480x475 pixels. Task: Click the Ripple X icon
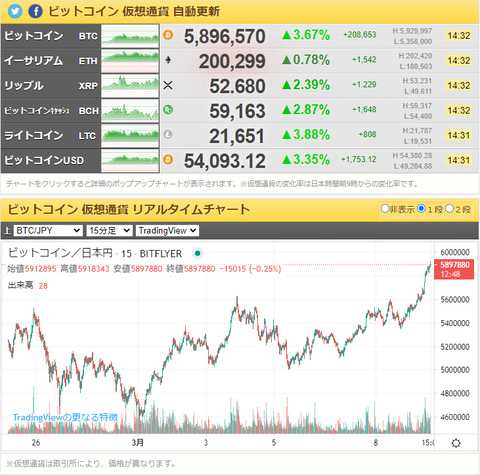(168, 85)
